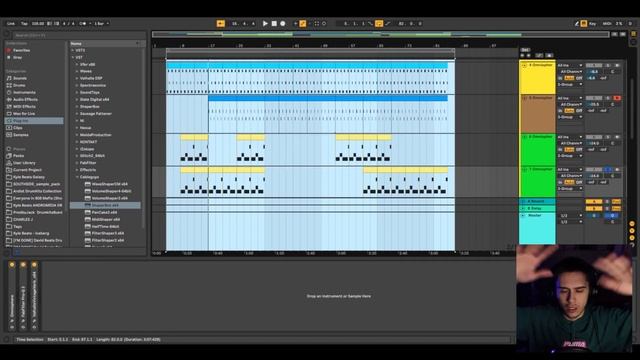Select the cyan Master track header
Viewport: 640px width, 360px height.
537,228
